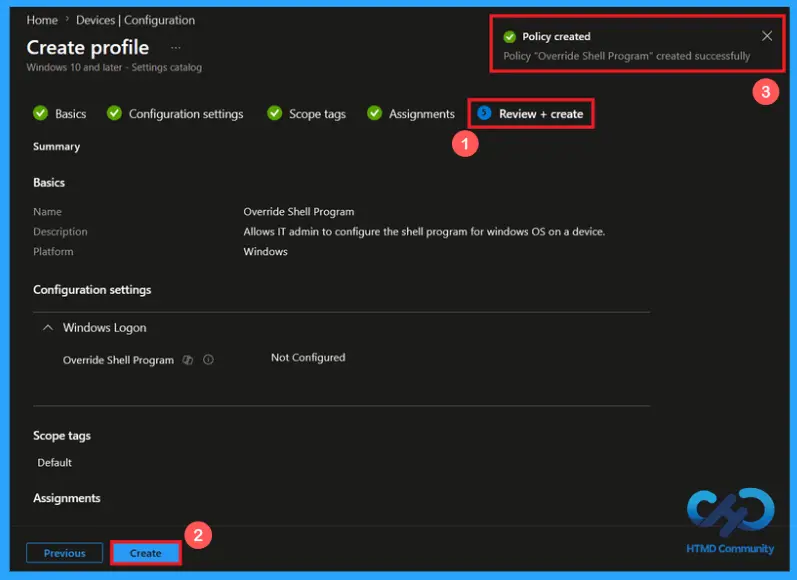Screen dimensions: 797x580
Task: Click the Platform field label
Action: 53,252
